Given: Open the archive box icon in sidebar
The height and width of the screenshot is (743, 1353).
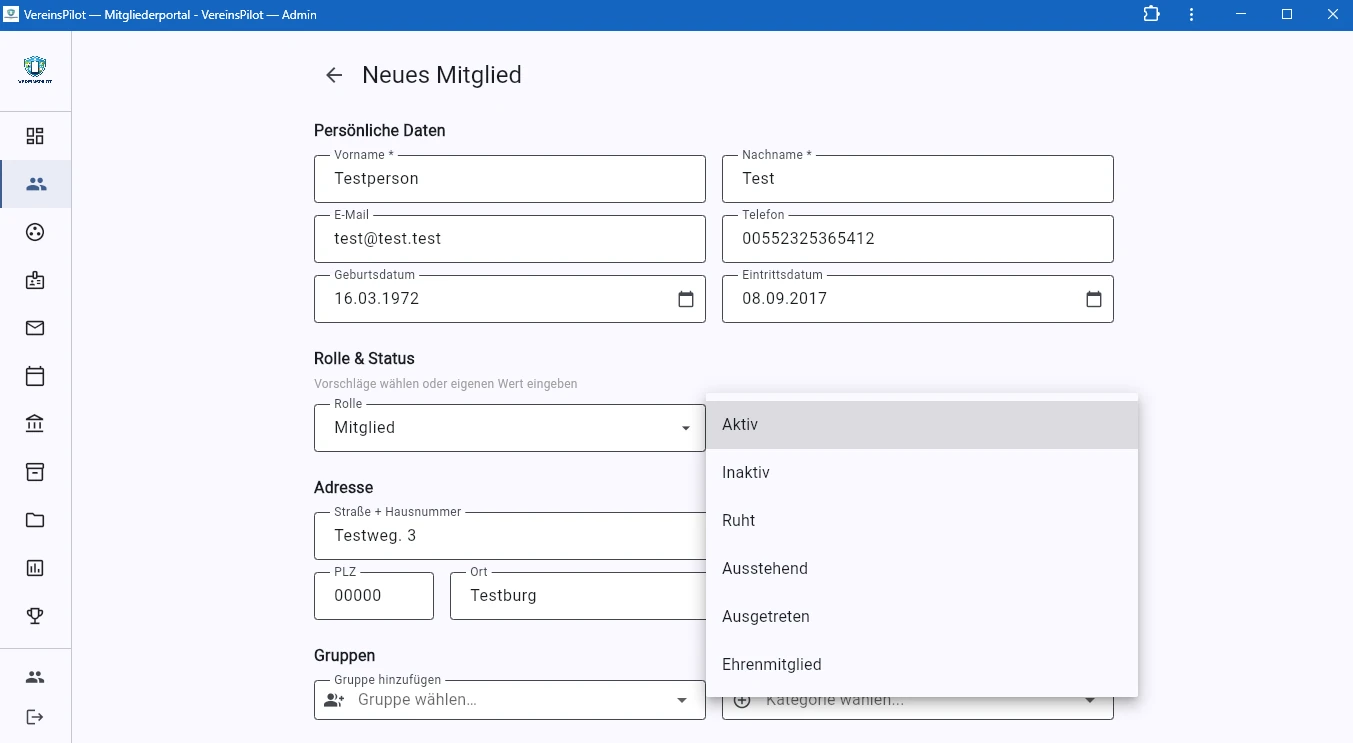Looking at the screenshot, I should (35, 471).
